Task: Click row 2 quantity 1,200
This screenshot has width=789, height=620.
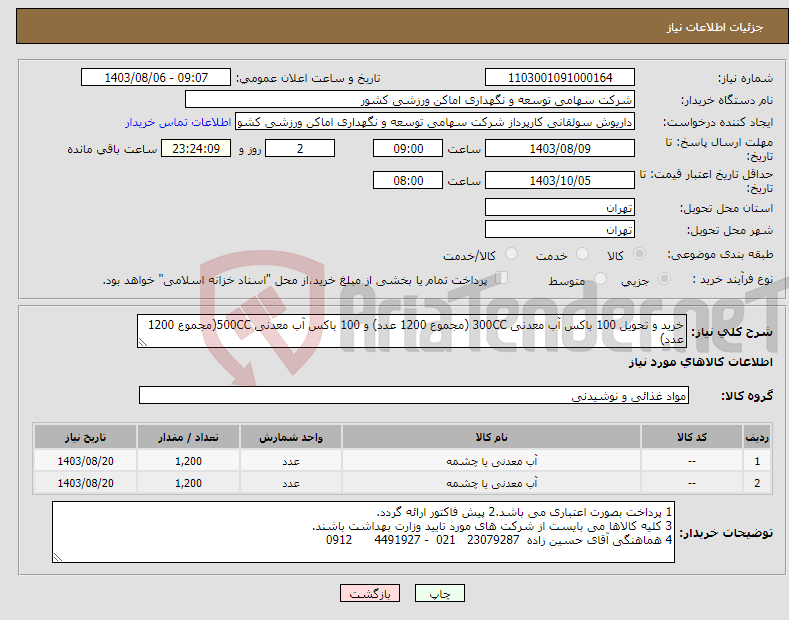Action: [188, 483]
